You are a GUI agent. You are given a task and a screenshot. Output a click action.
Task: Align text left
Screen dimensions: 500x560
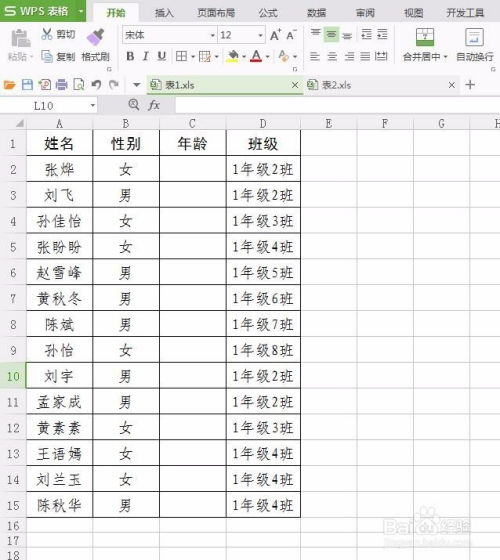tap(315, 56)
